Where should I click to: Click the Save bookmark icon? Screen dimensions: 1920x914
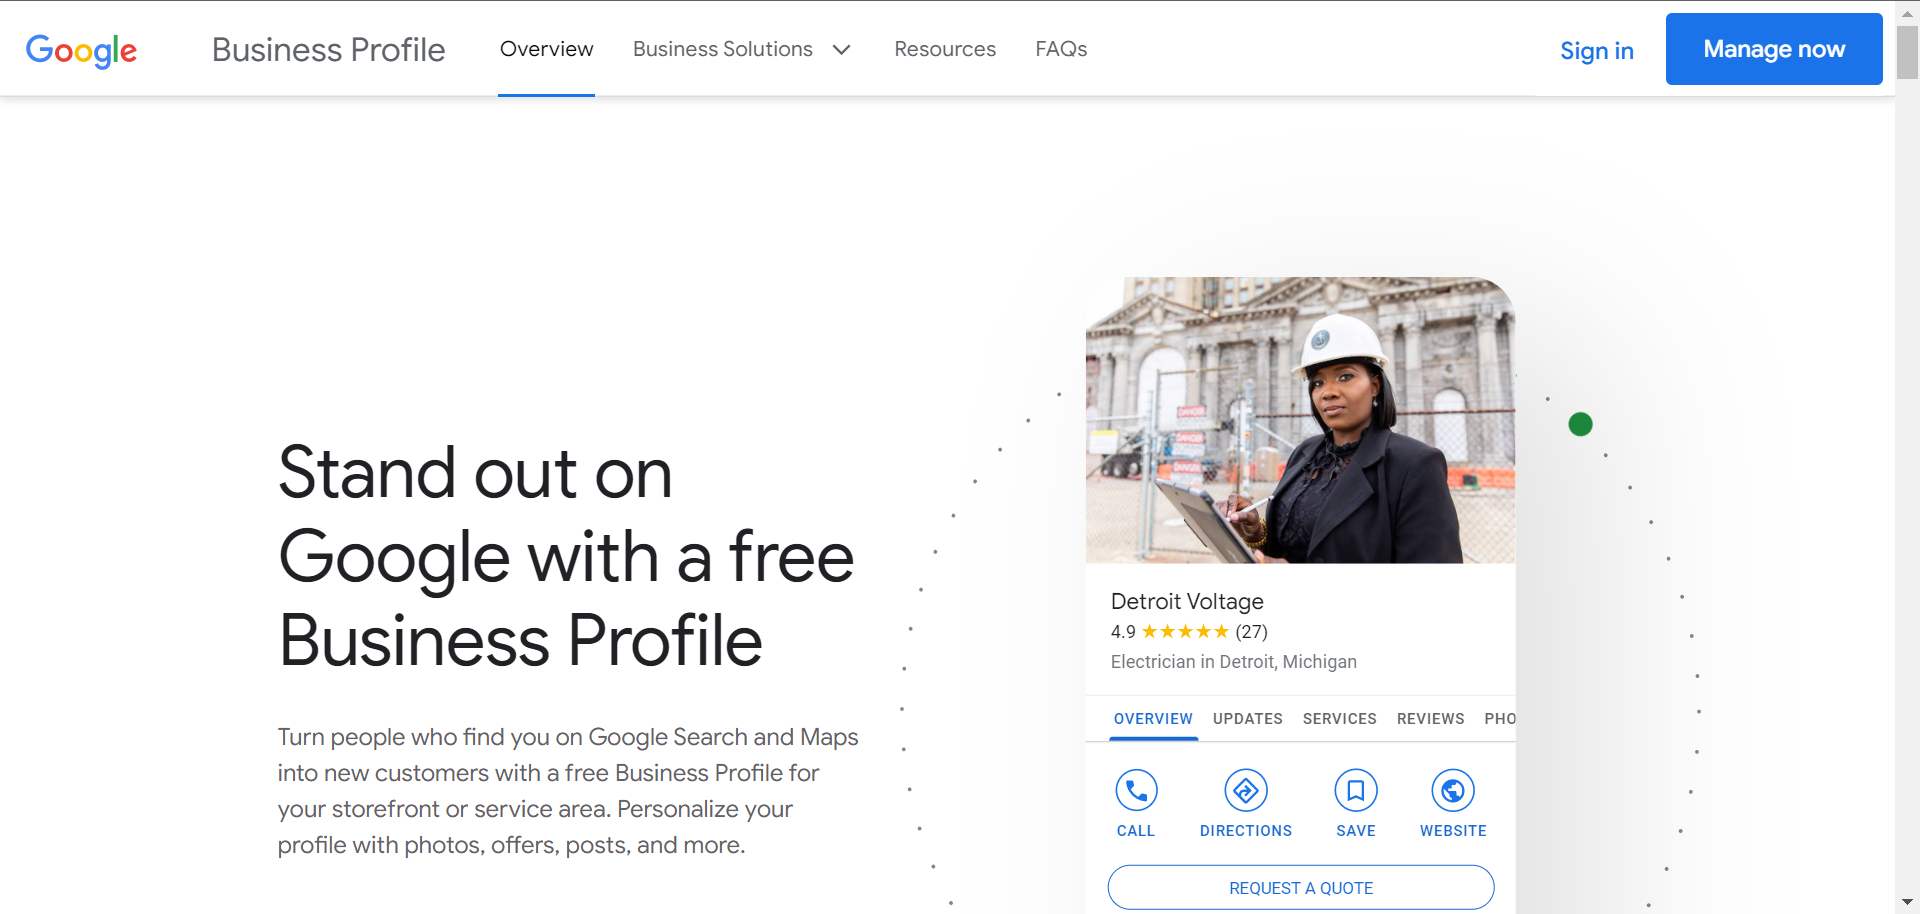(x=1355, y=791)
